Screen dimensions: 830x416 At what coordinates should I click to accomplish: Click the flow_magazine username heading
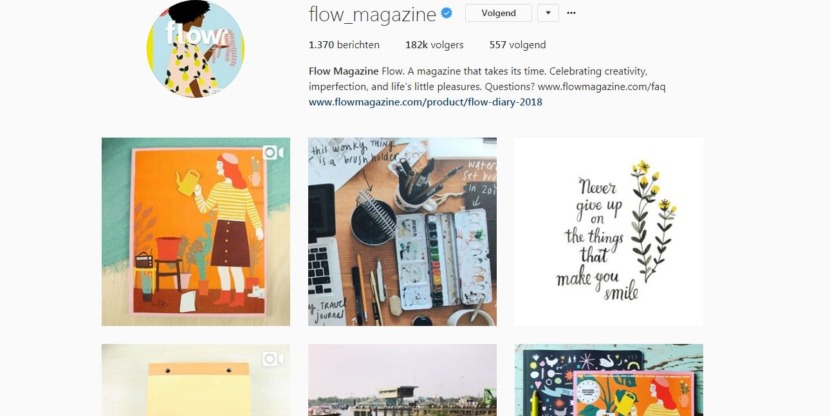pyautogui.click(x=373, y=14)
